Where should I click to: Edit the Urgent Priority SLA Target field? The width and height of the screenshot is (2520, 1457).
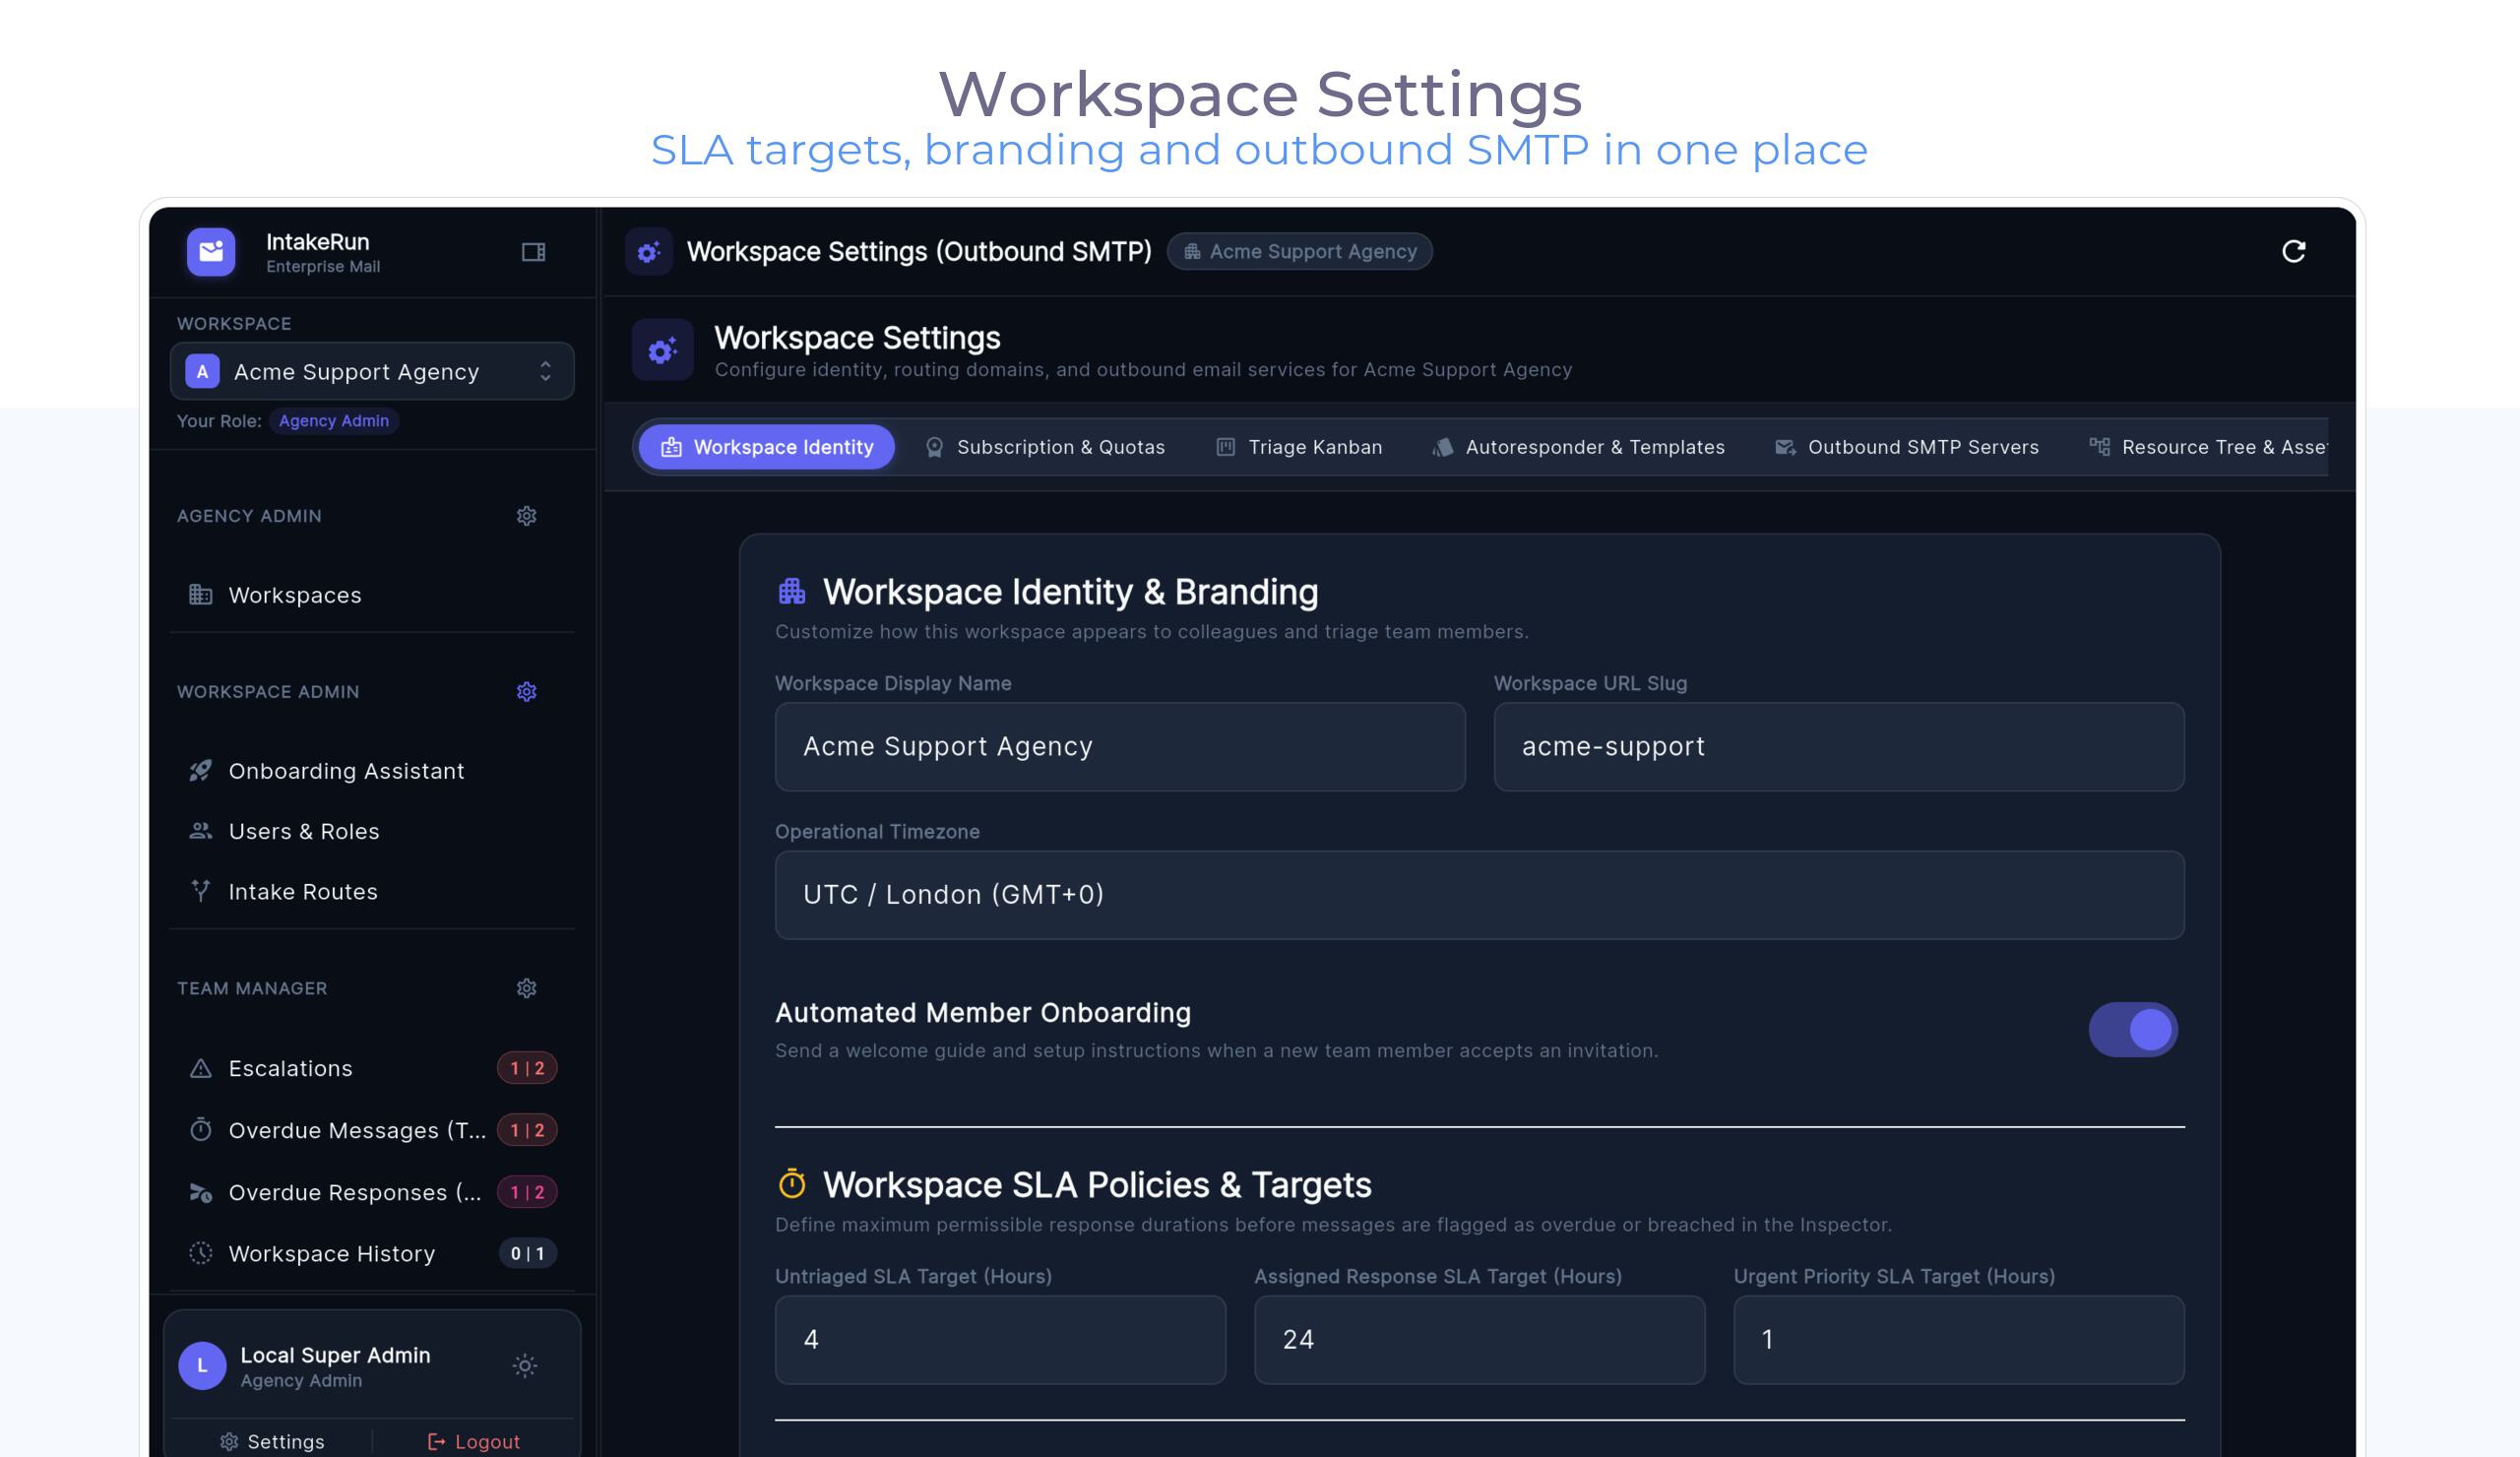[1958, 1340]
